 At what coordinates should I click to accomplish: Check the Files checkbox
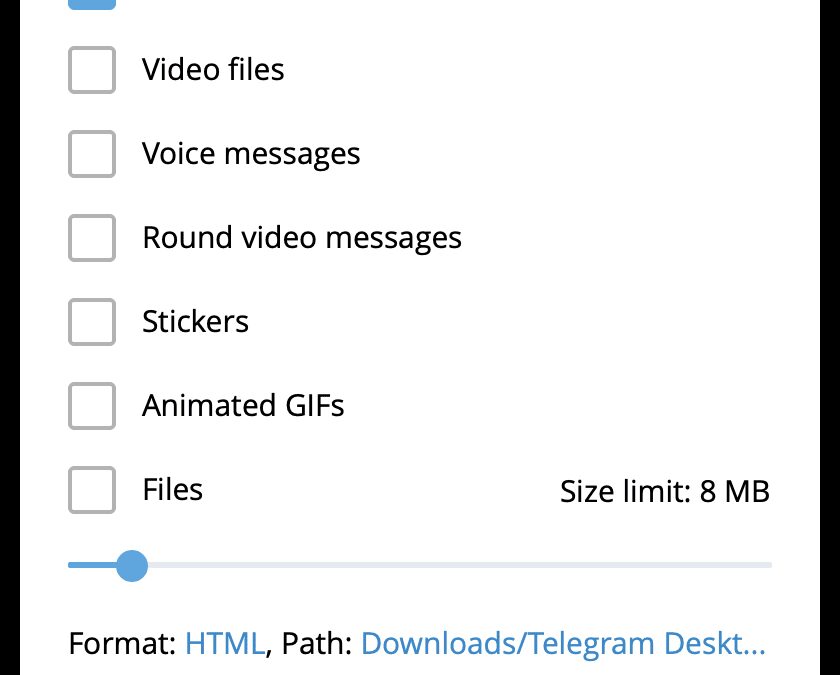click(x=92, y=490)
